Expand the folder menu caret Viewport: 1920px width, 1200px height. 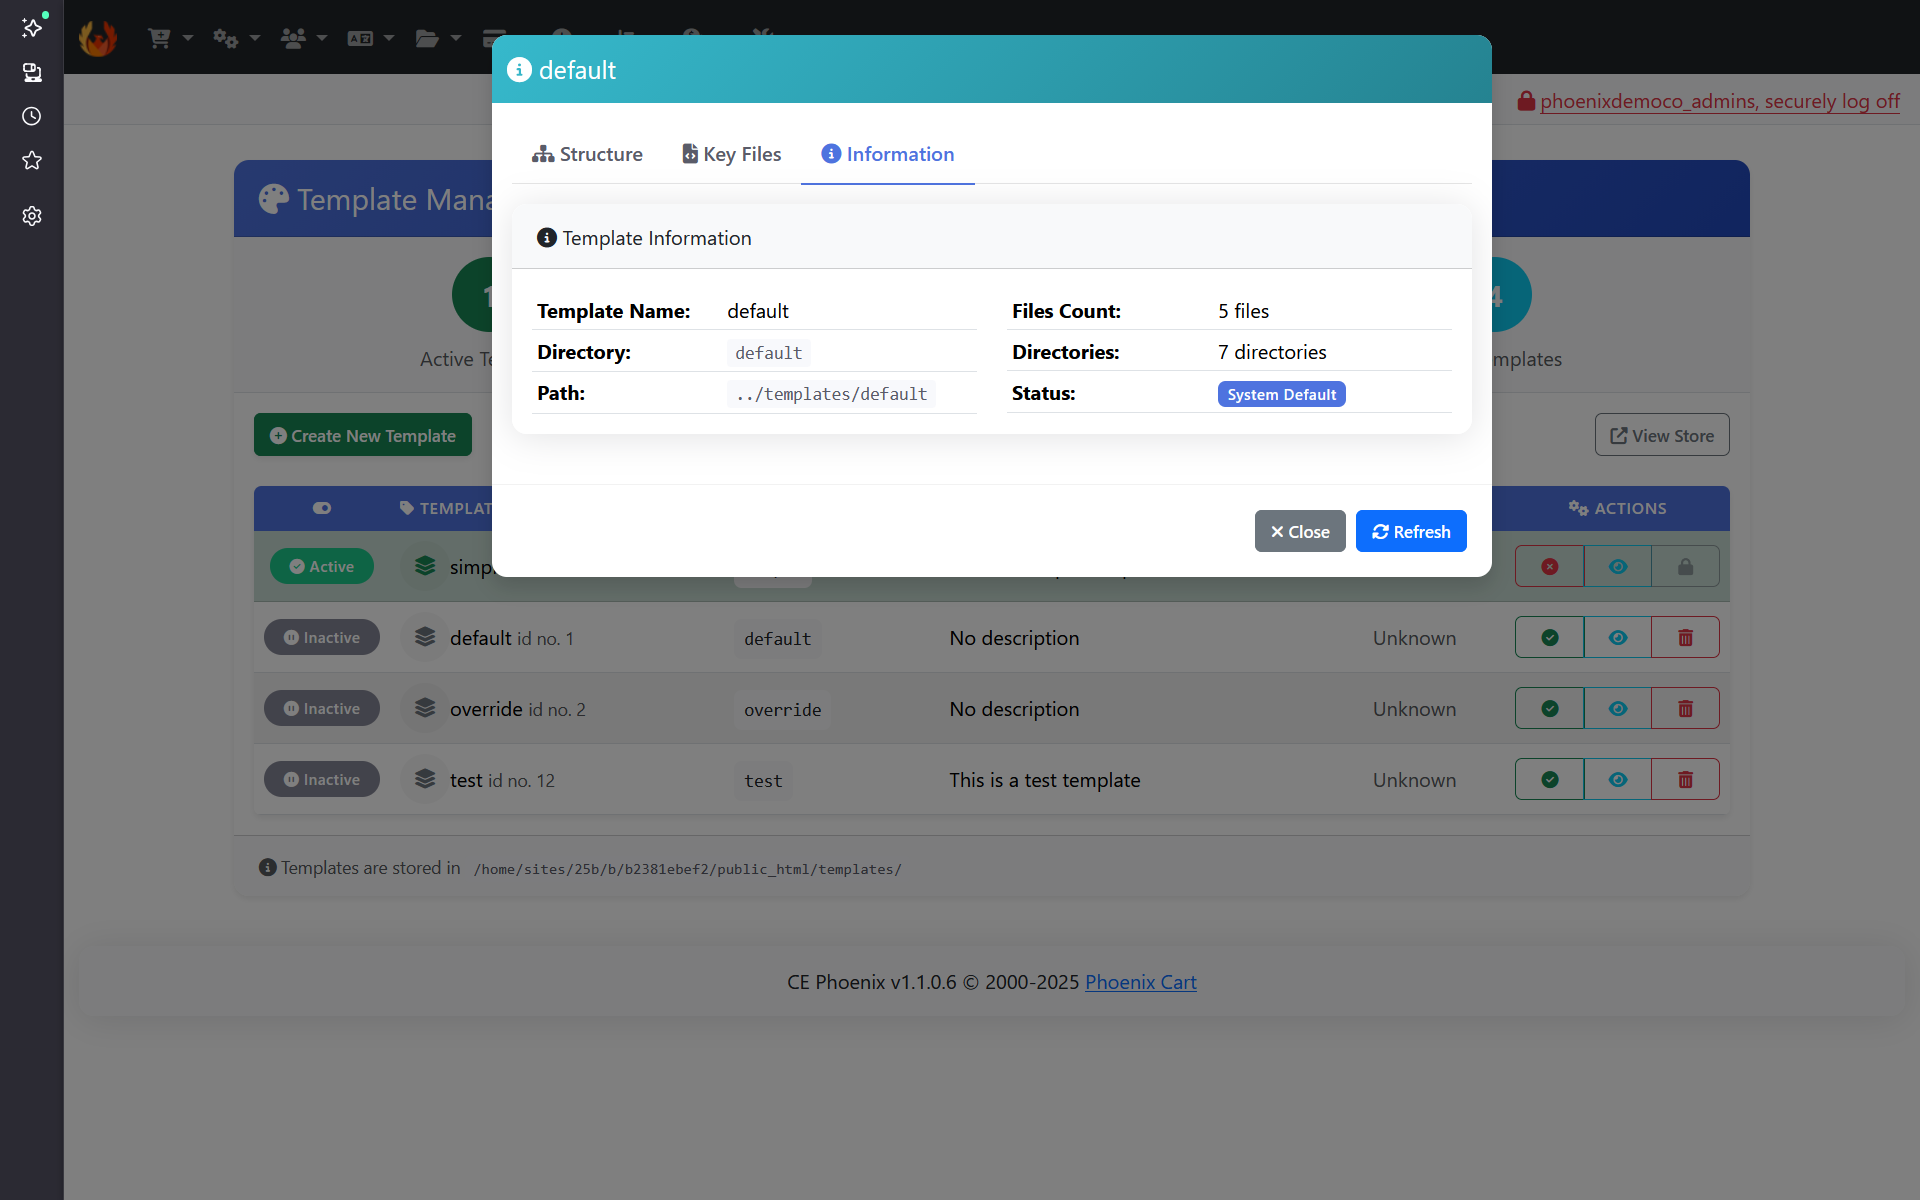point(456,38)
